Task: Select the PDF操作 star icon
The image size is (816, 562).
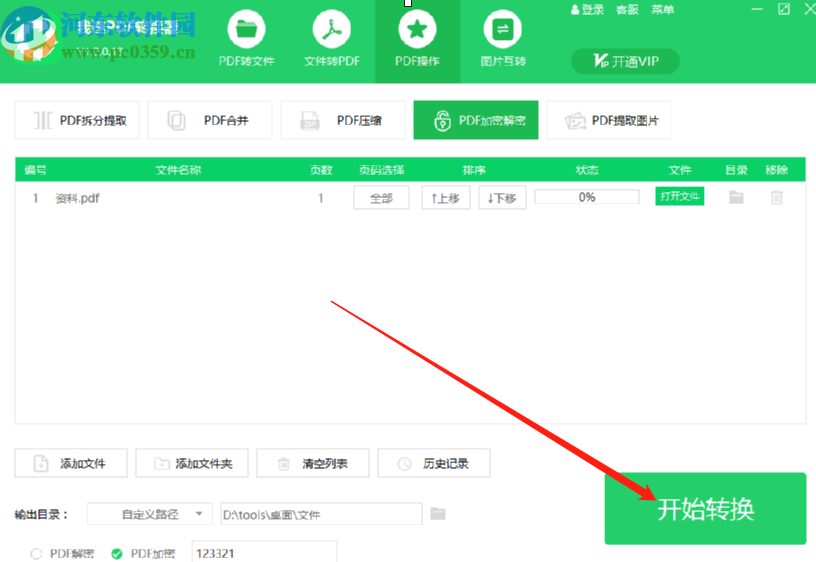Action: [417, 29]
